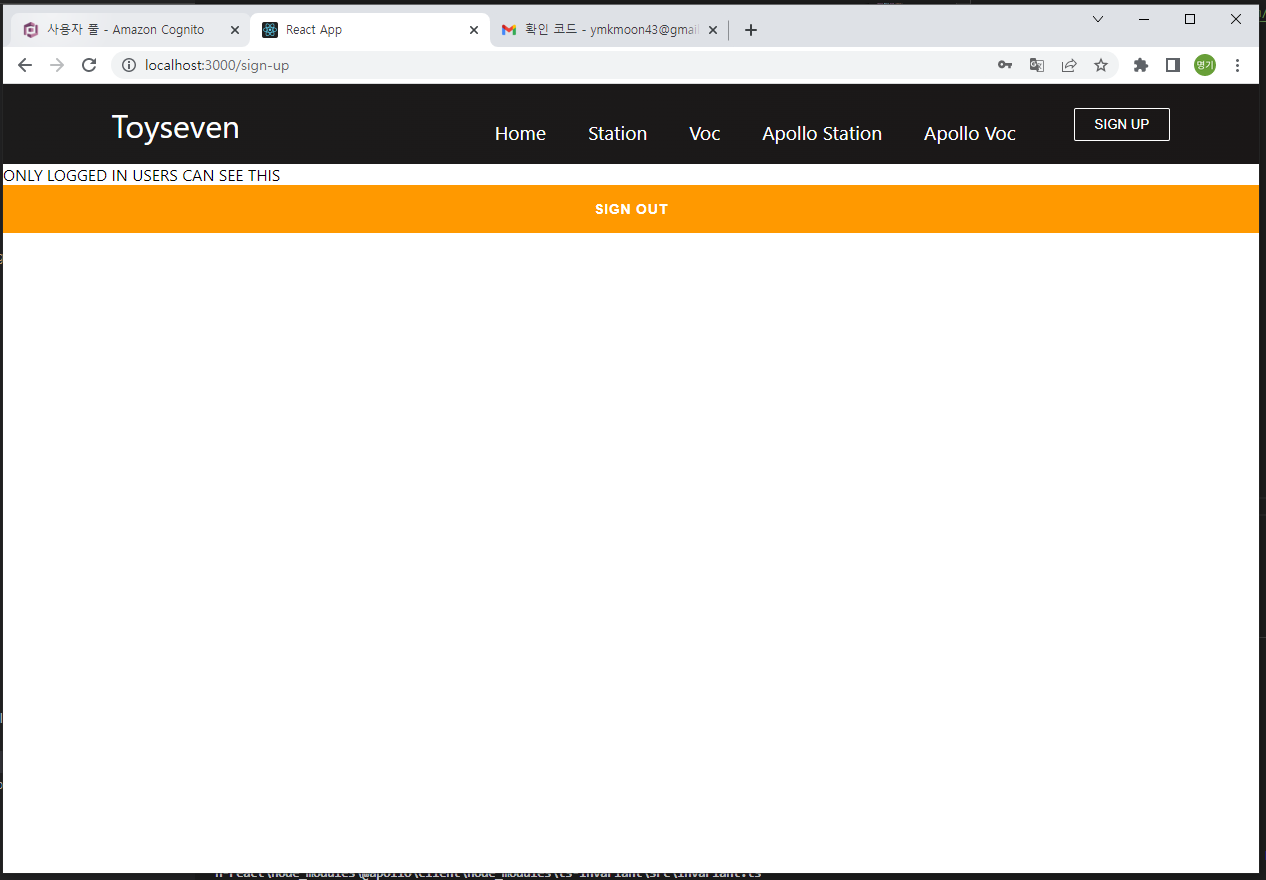The height and width of the screenshot is (880, 1266).
Task: Open Chrome's three-dot options menu
Action: (1237, 64)
